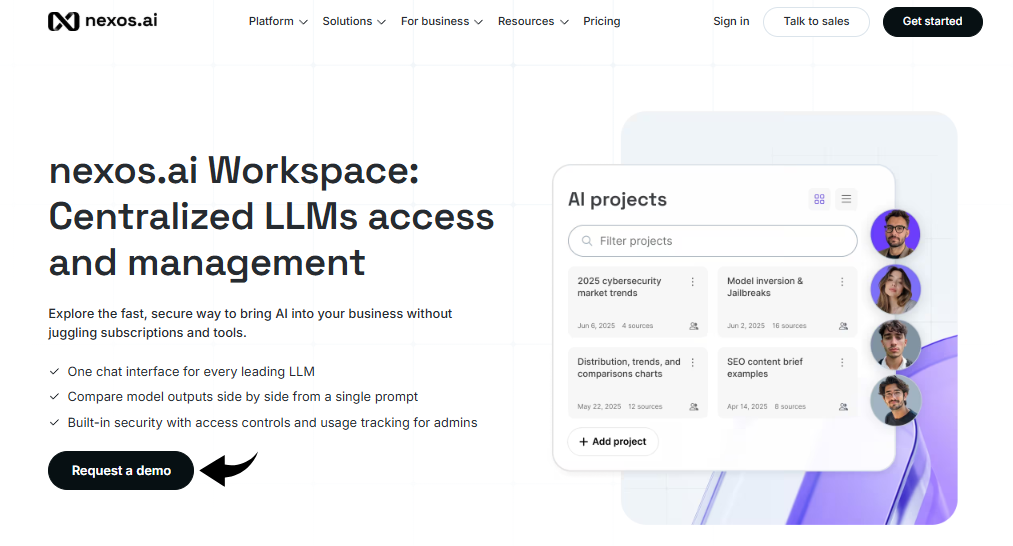Open Distribution, trends, and comparisons charts project

[x=638, y=383]
